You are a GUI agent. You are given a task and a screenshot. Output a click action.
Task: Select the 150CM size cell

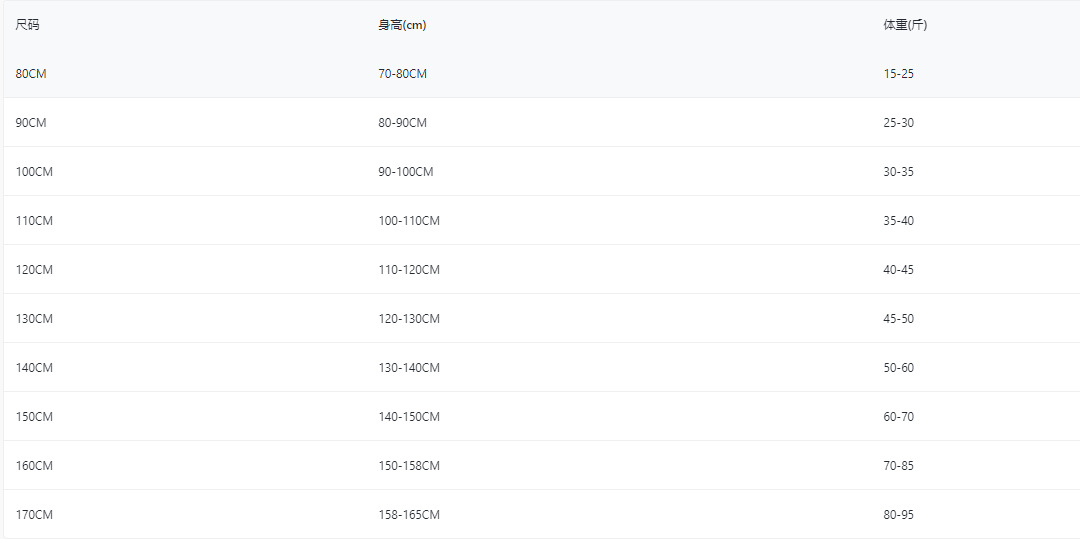coord(34,417)
